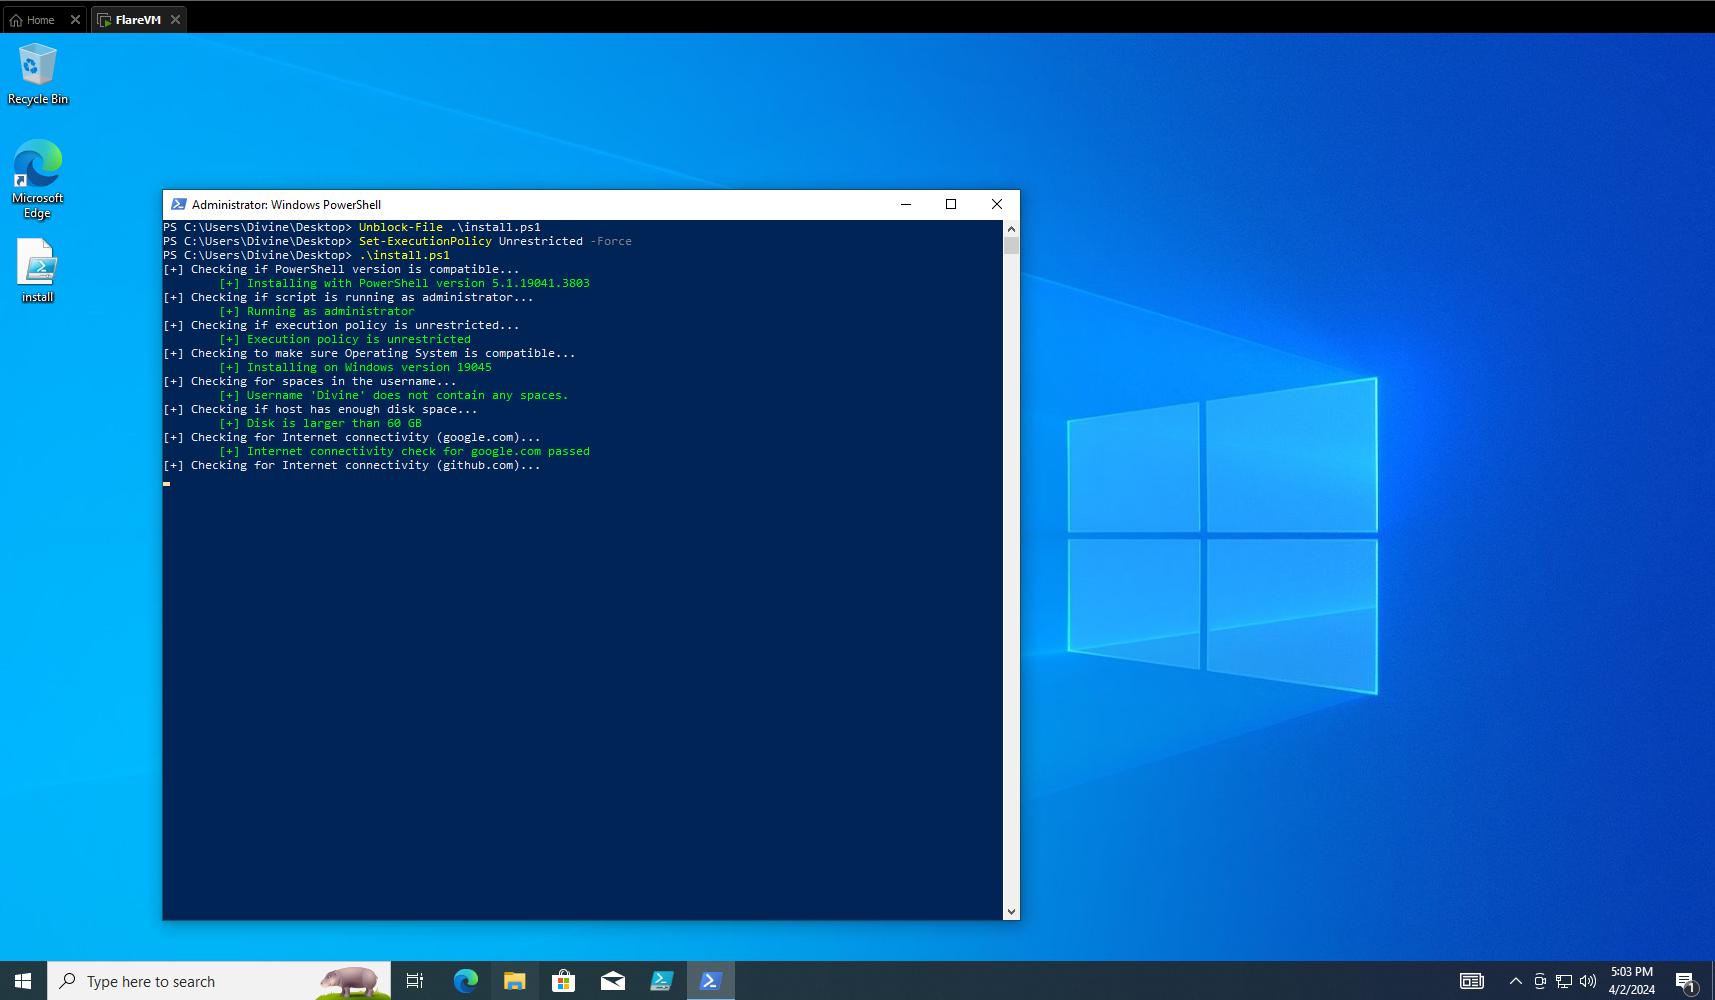Open the Recycle Bin desktop icon
1715x1000 pixels.
coord(38,74)
